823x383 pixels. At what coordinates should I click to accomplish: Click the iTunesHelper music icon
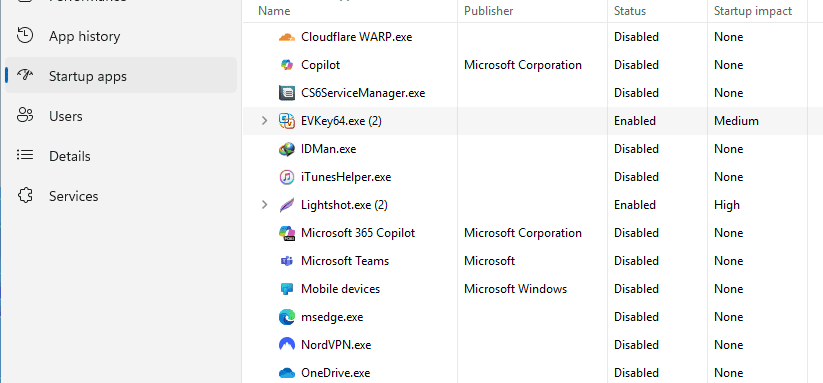[x=287, y=177]
